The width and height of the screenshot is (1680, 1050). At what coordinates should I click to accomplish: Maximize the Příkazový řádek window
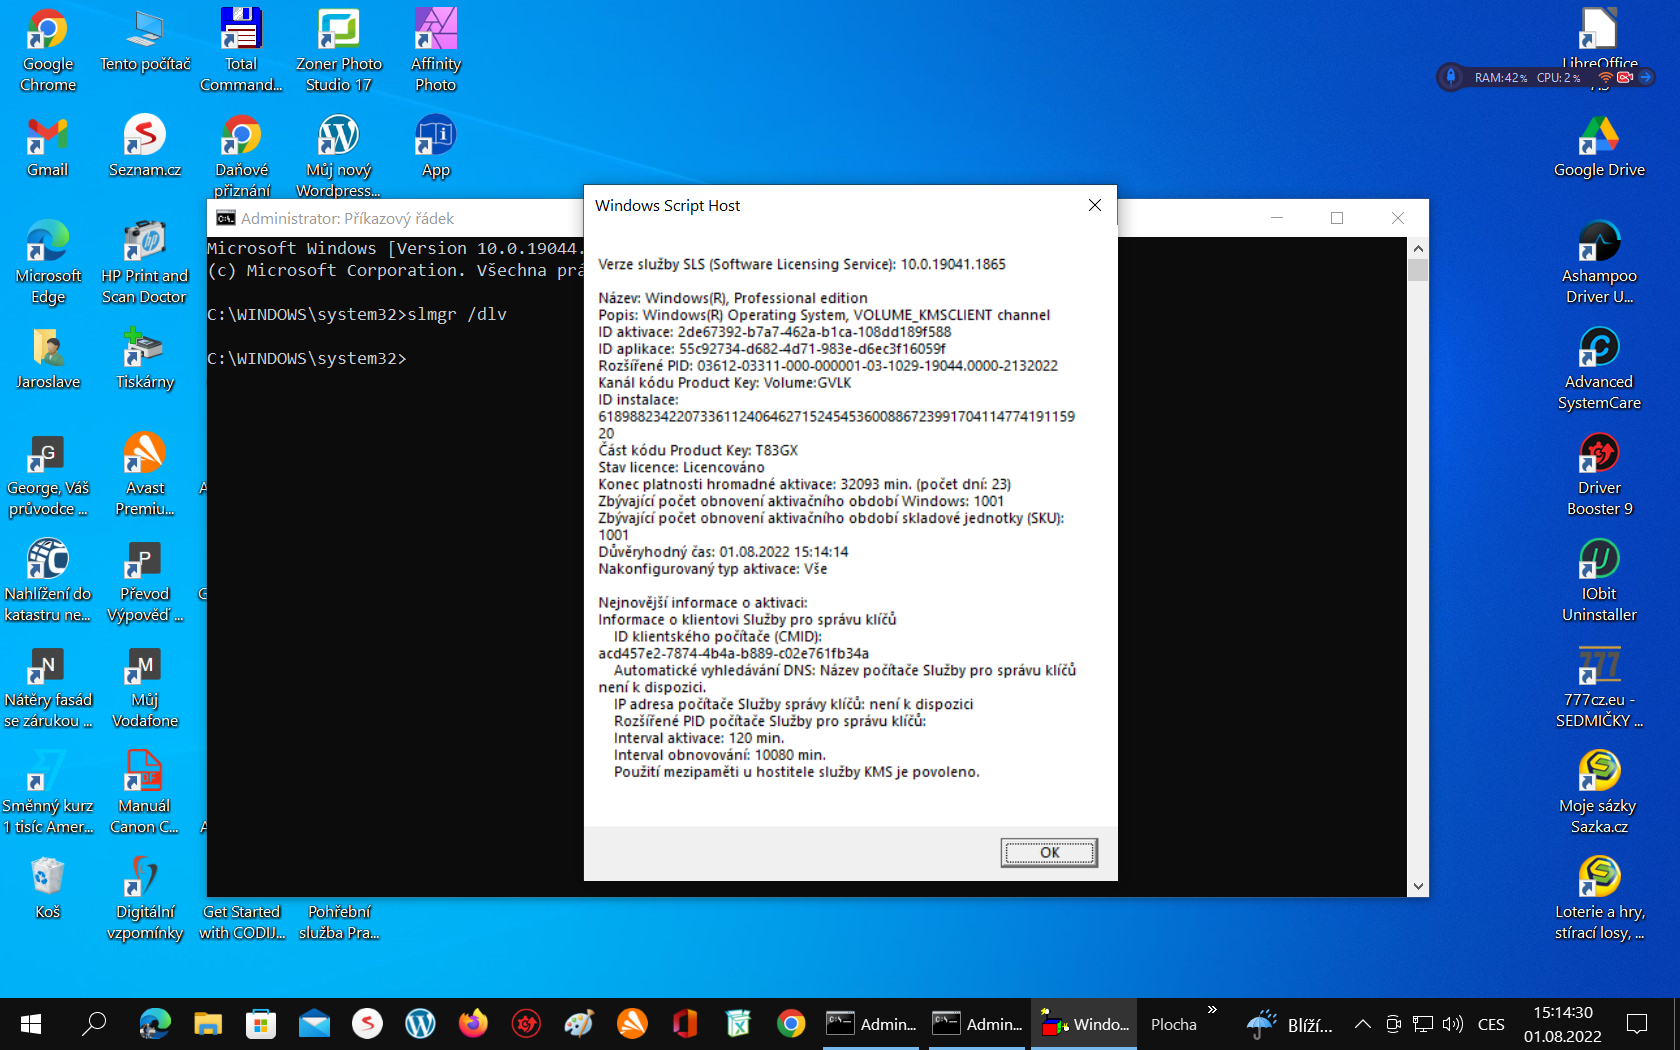tap(1337, 218)
